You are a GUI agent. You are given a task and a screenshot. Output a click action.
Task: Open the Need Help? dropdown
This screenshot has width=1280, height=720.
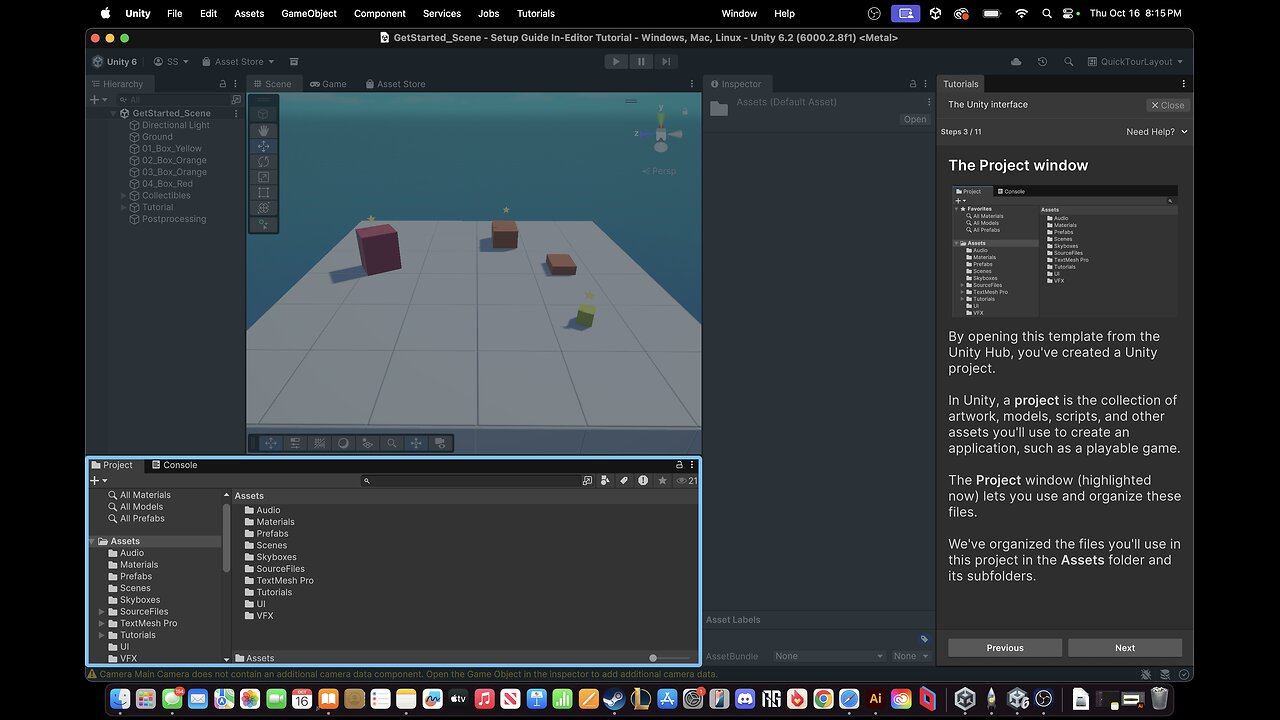[x=1157, y=132]
